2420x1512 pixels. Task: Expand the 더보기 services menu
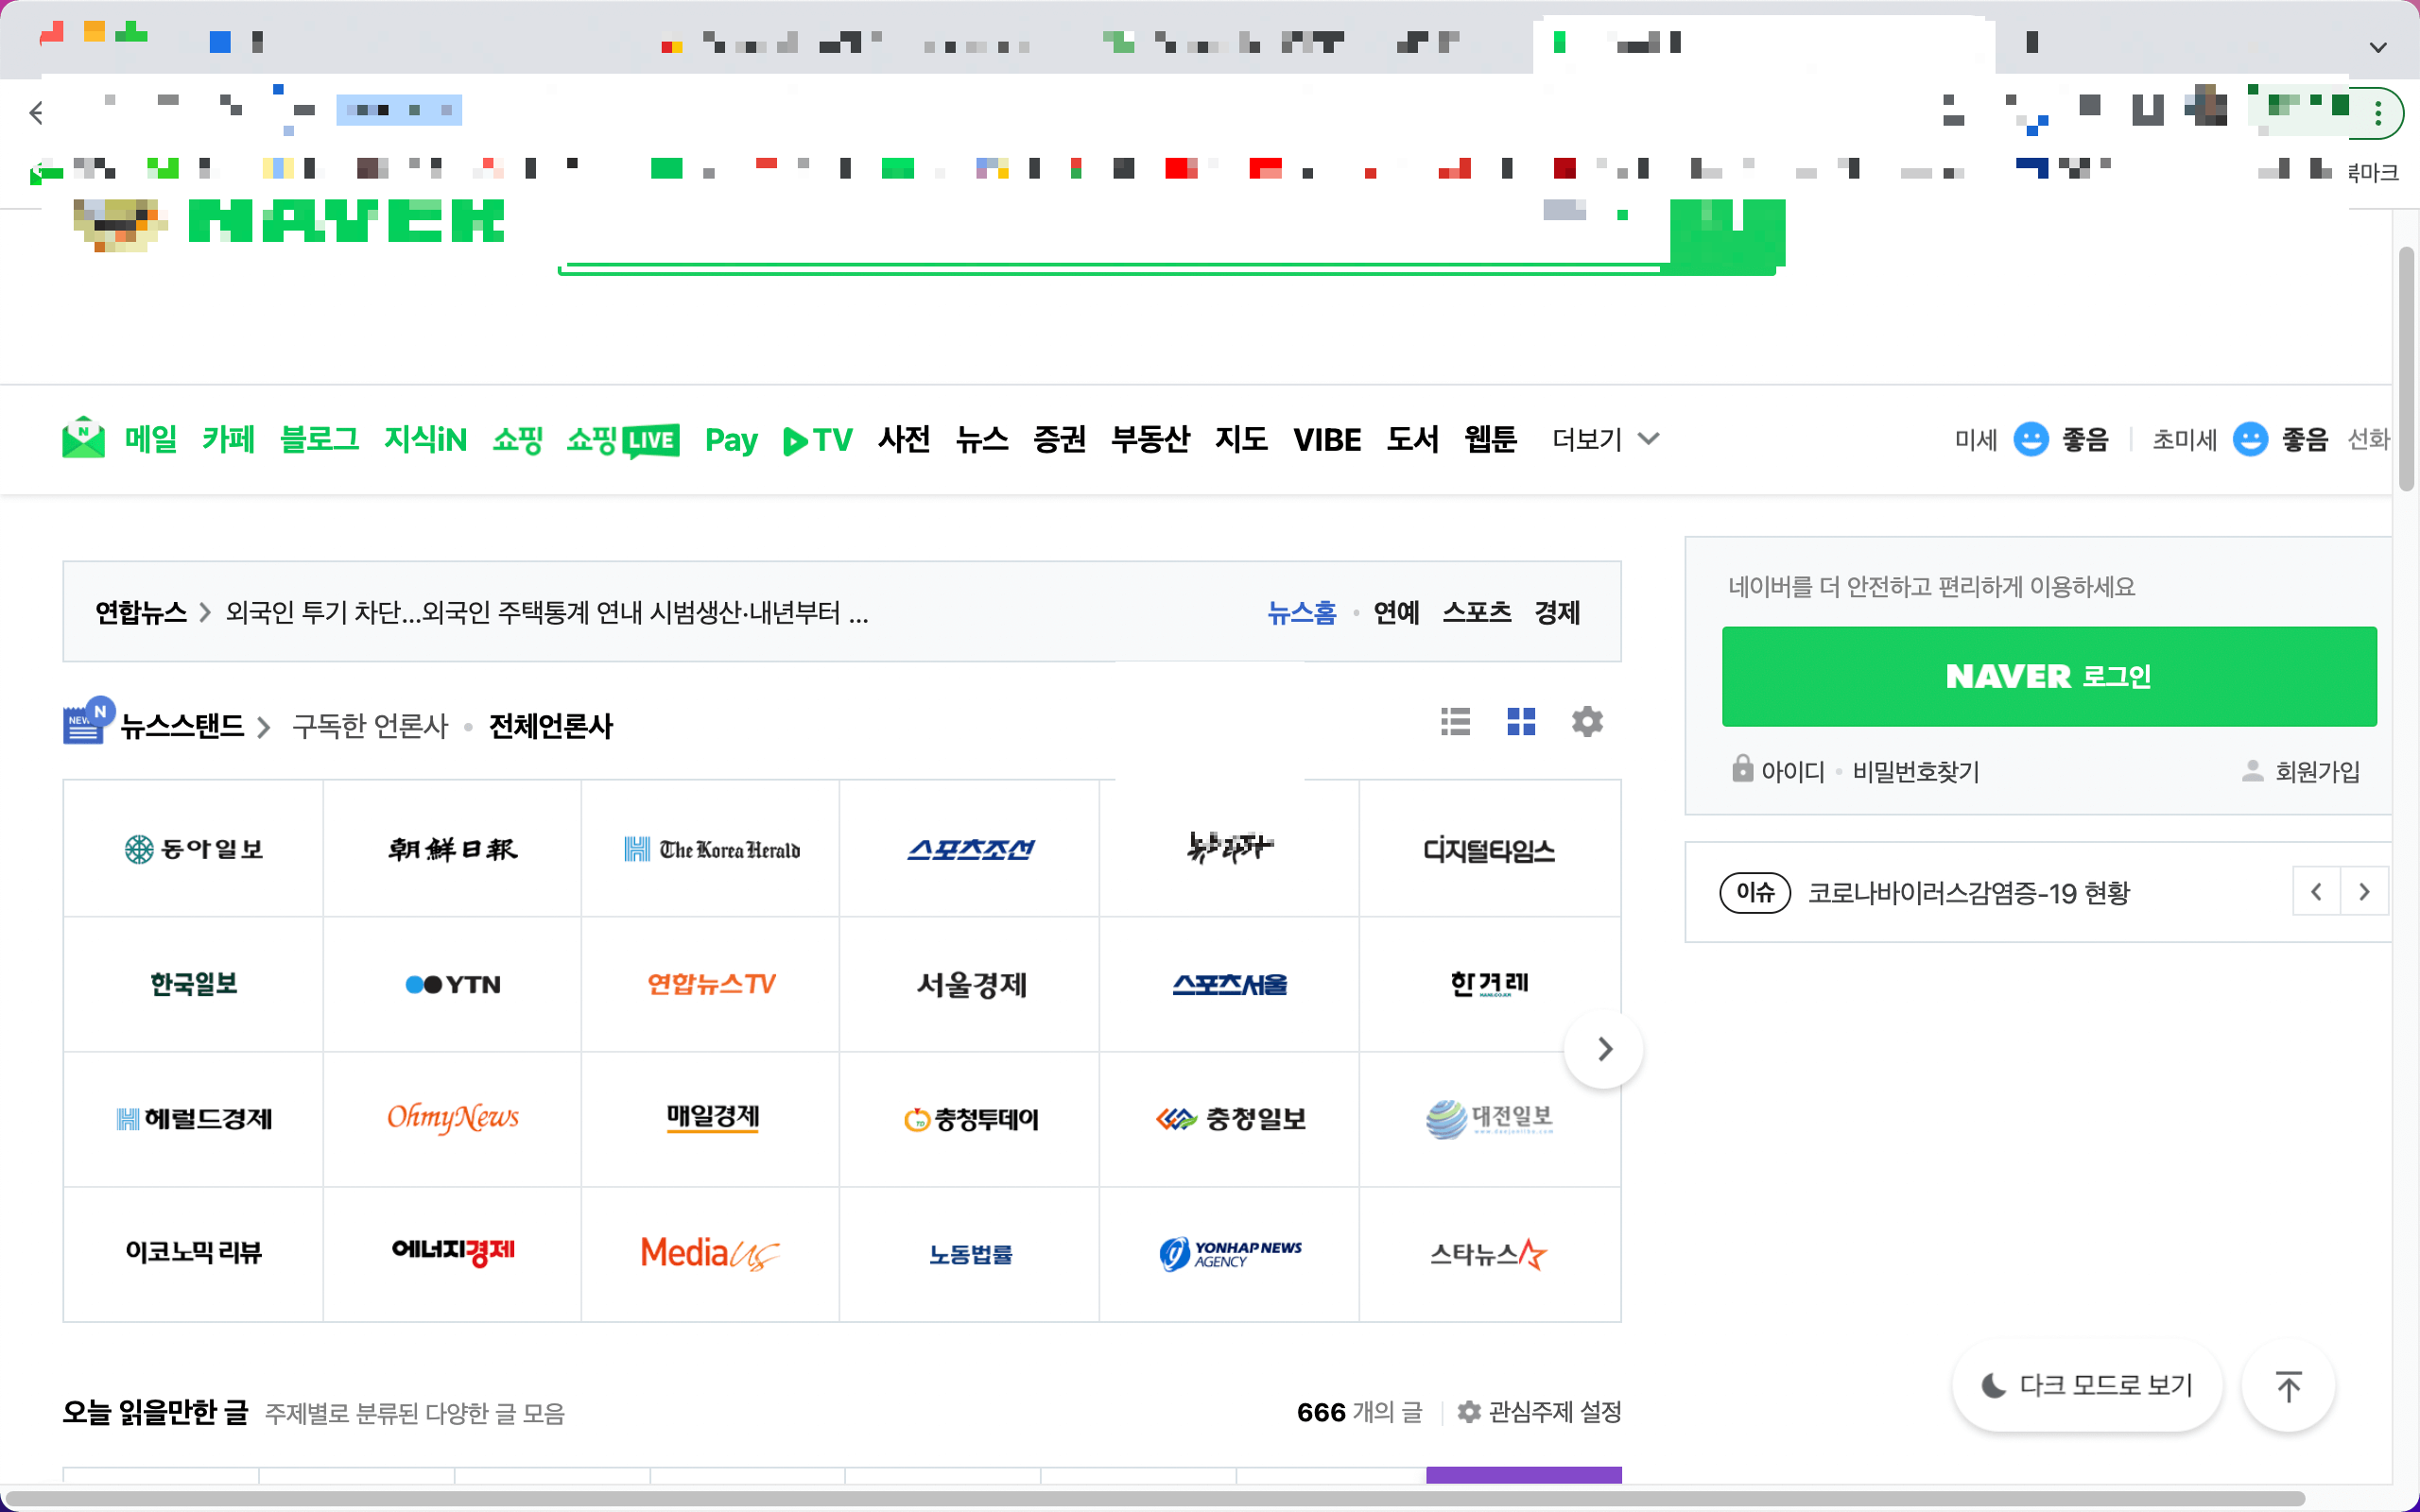(1605, 439)
